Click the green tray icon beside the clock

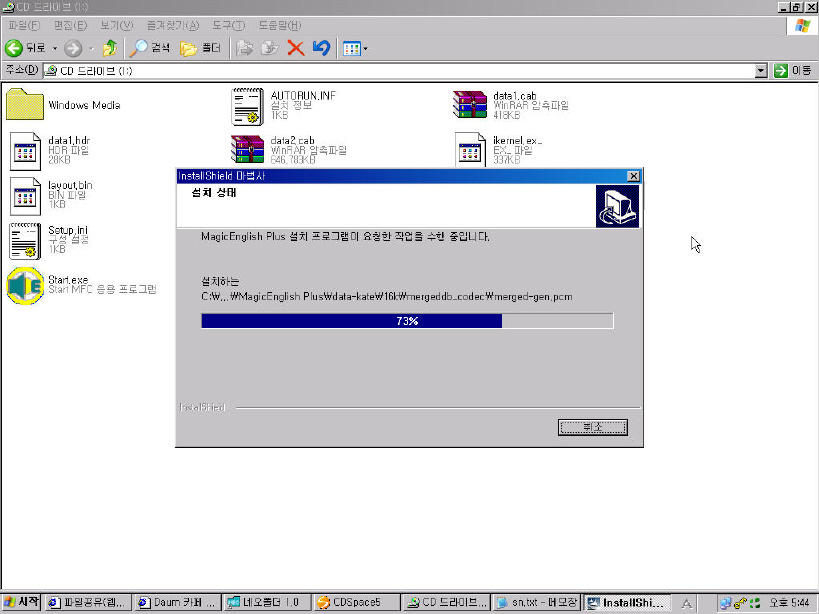(755, 603)
